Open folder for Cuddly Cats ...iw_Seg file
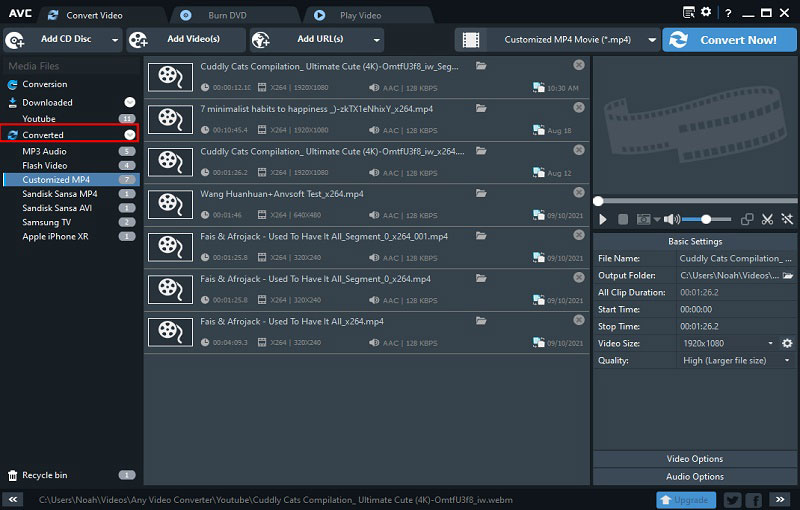Image resolution: width=800 pixels, height=510 pixels. tap(481, 66)
